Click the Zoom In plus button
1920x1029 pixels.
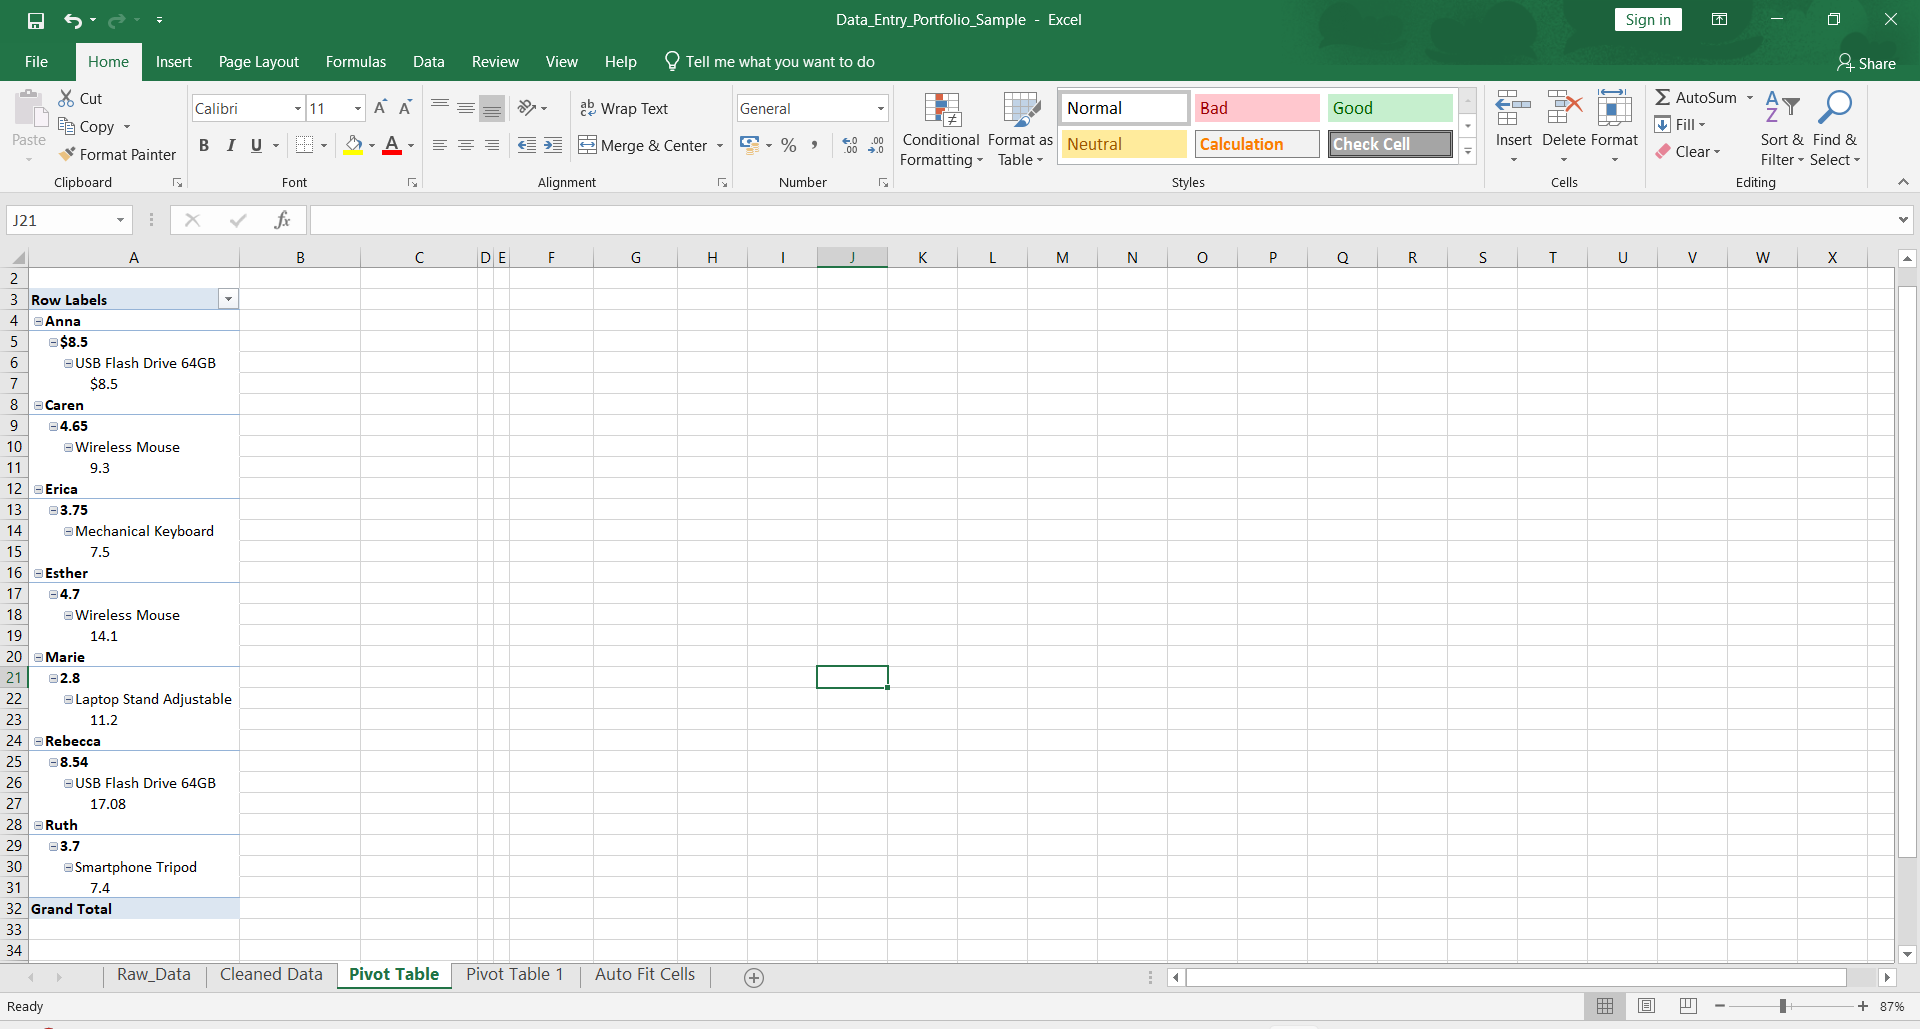(x=1862, y=1006)
